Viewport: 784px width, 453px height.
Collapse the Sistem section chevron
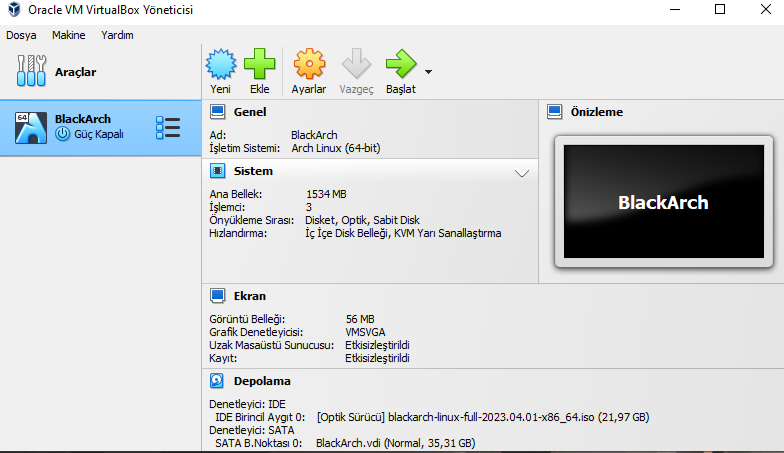(522, 174)
